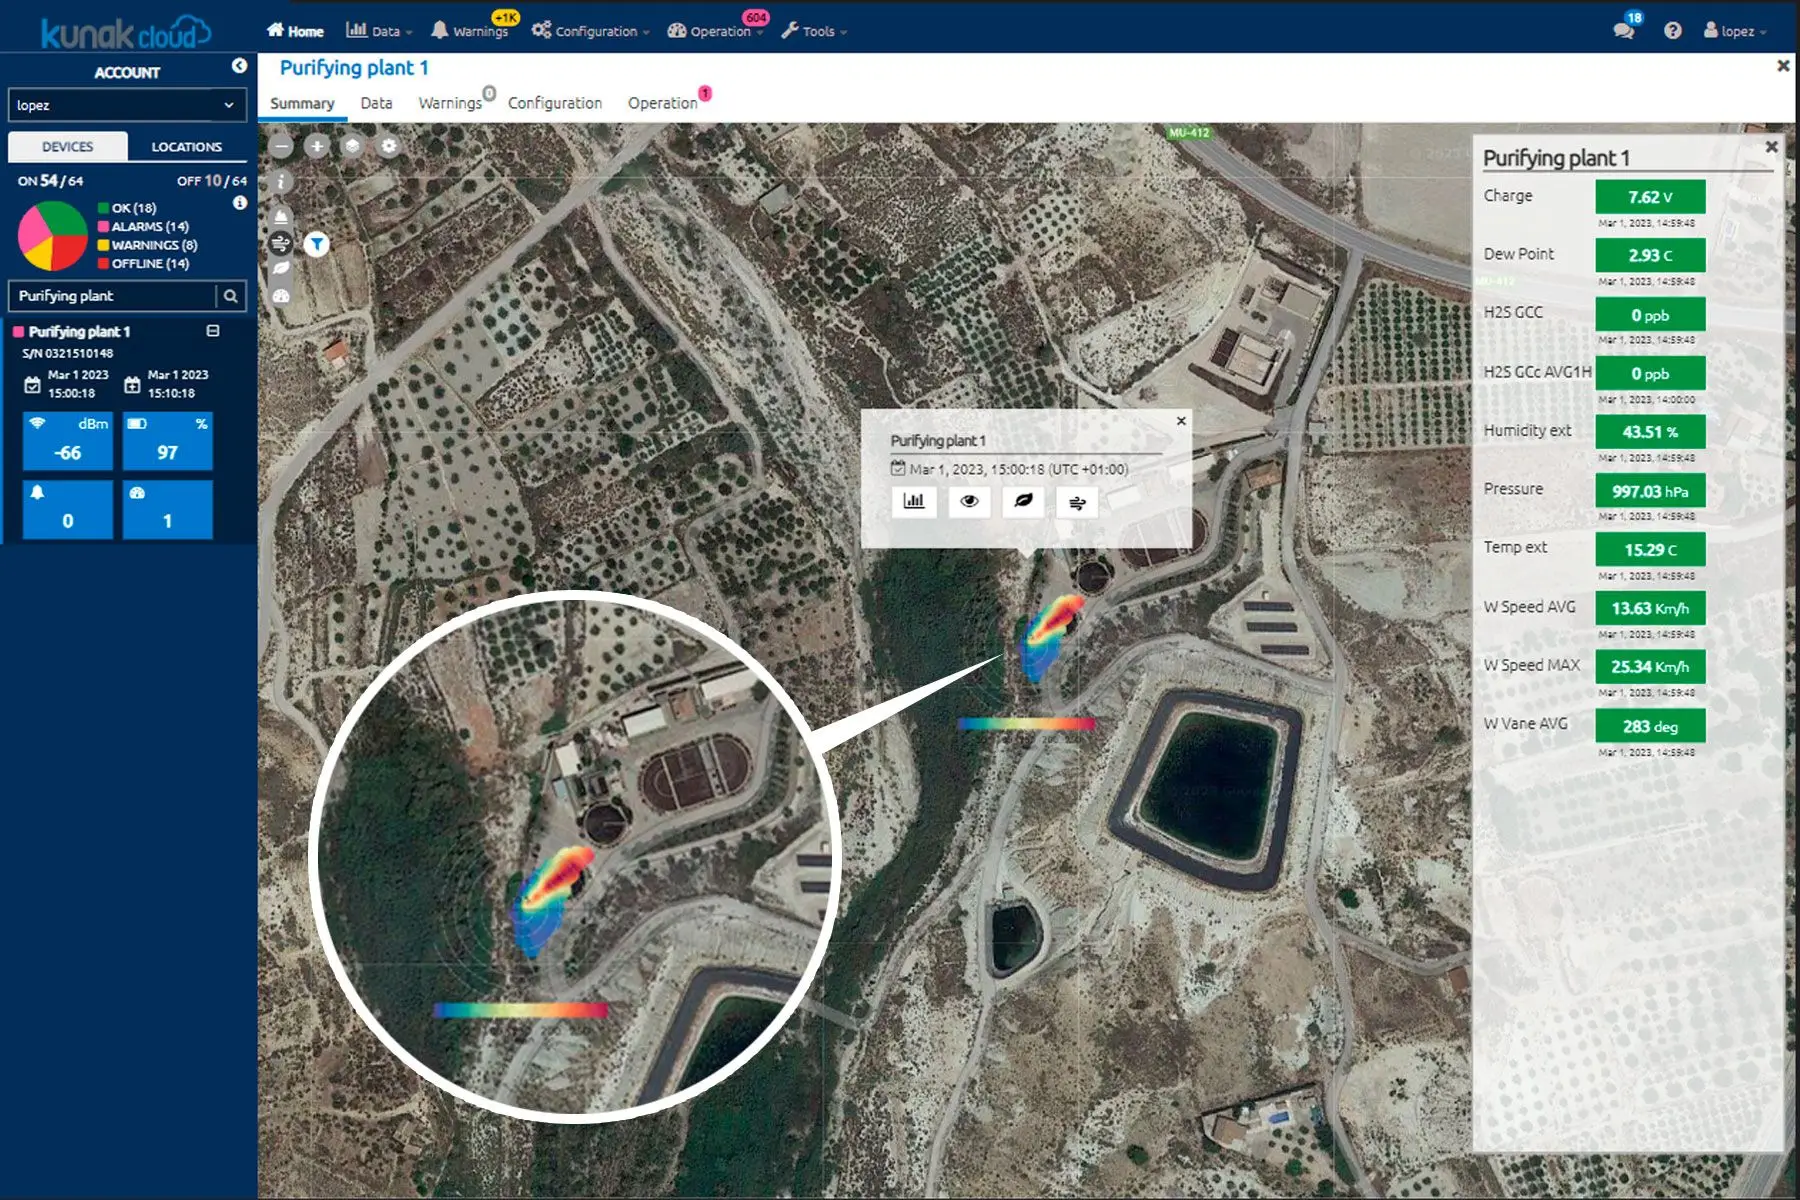Click wind icon in Purifying plant 1 popup
1800x1200 pixels.
pyautogui.click(x=1077, y=502)
